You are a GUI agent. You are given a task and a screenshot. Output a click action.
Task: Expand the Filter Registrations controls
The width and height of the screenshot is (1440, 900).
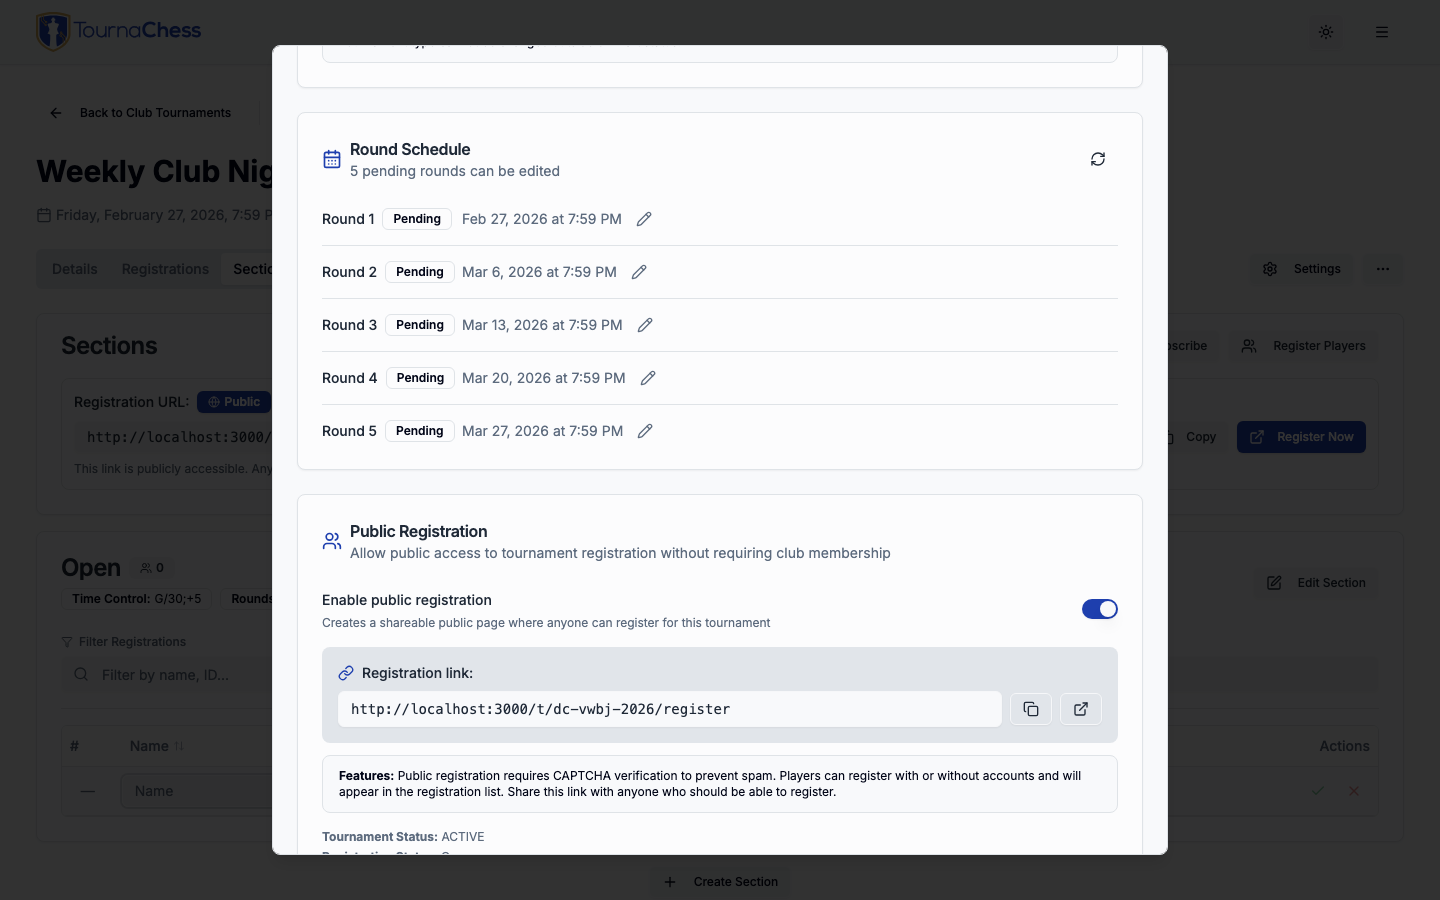click(124, 642)
